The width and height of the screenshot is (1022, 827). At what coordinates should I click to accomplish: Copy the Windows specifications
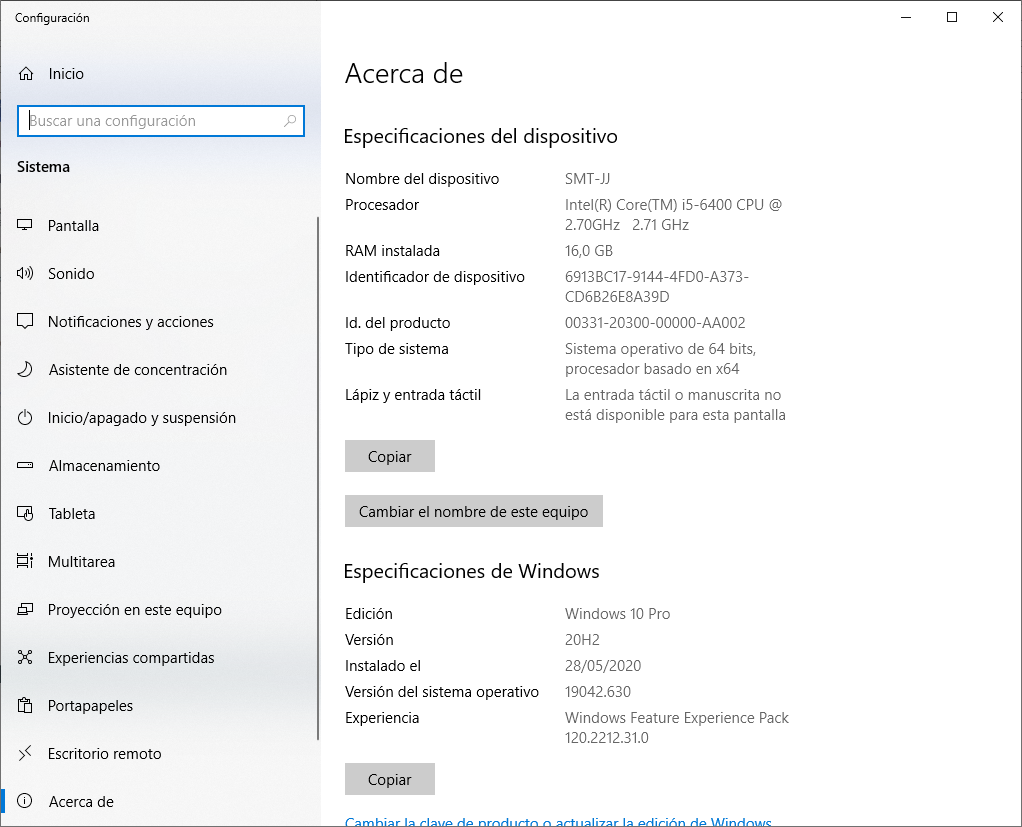click(390, 779)
